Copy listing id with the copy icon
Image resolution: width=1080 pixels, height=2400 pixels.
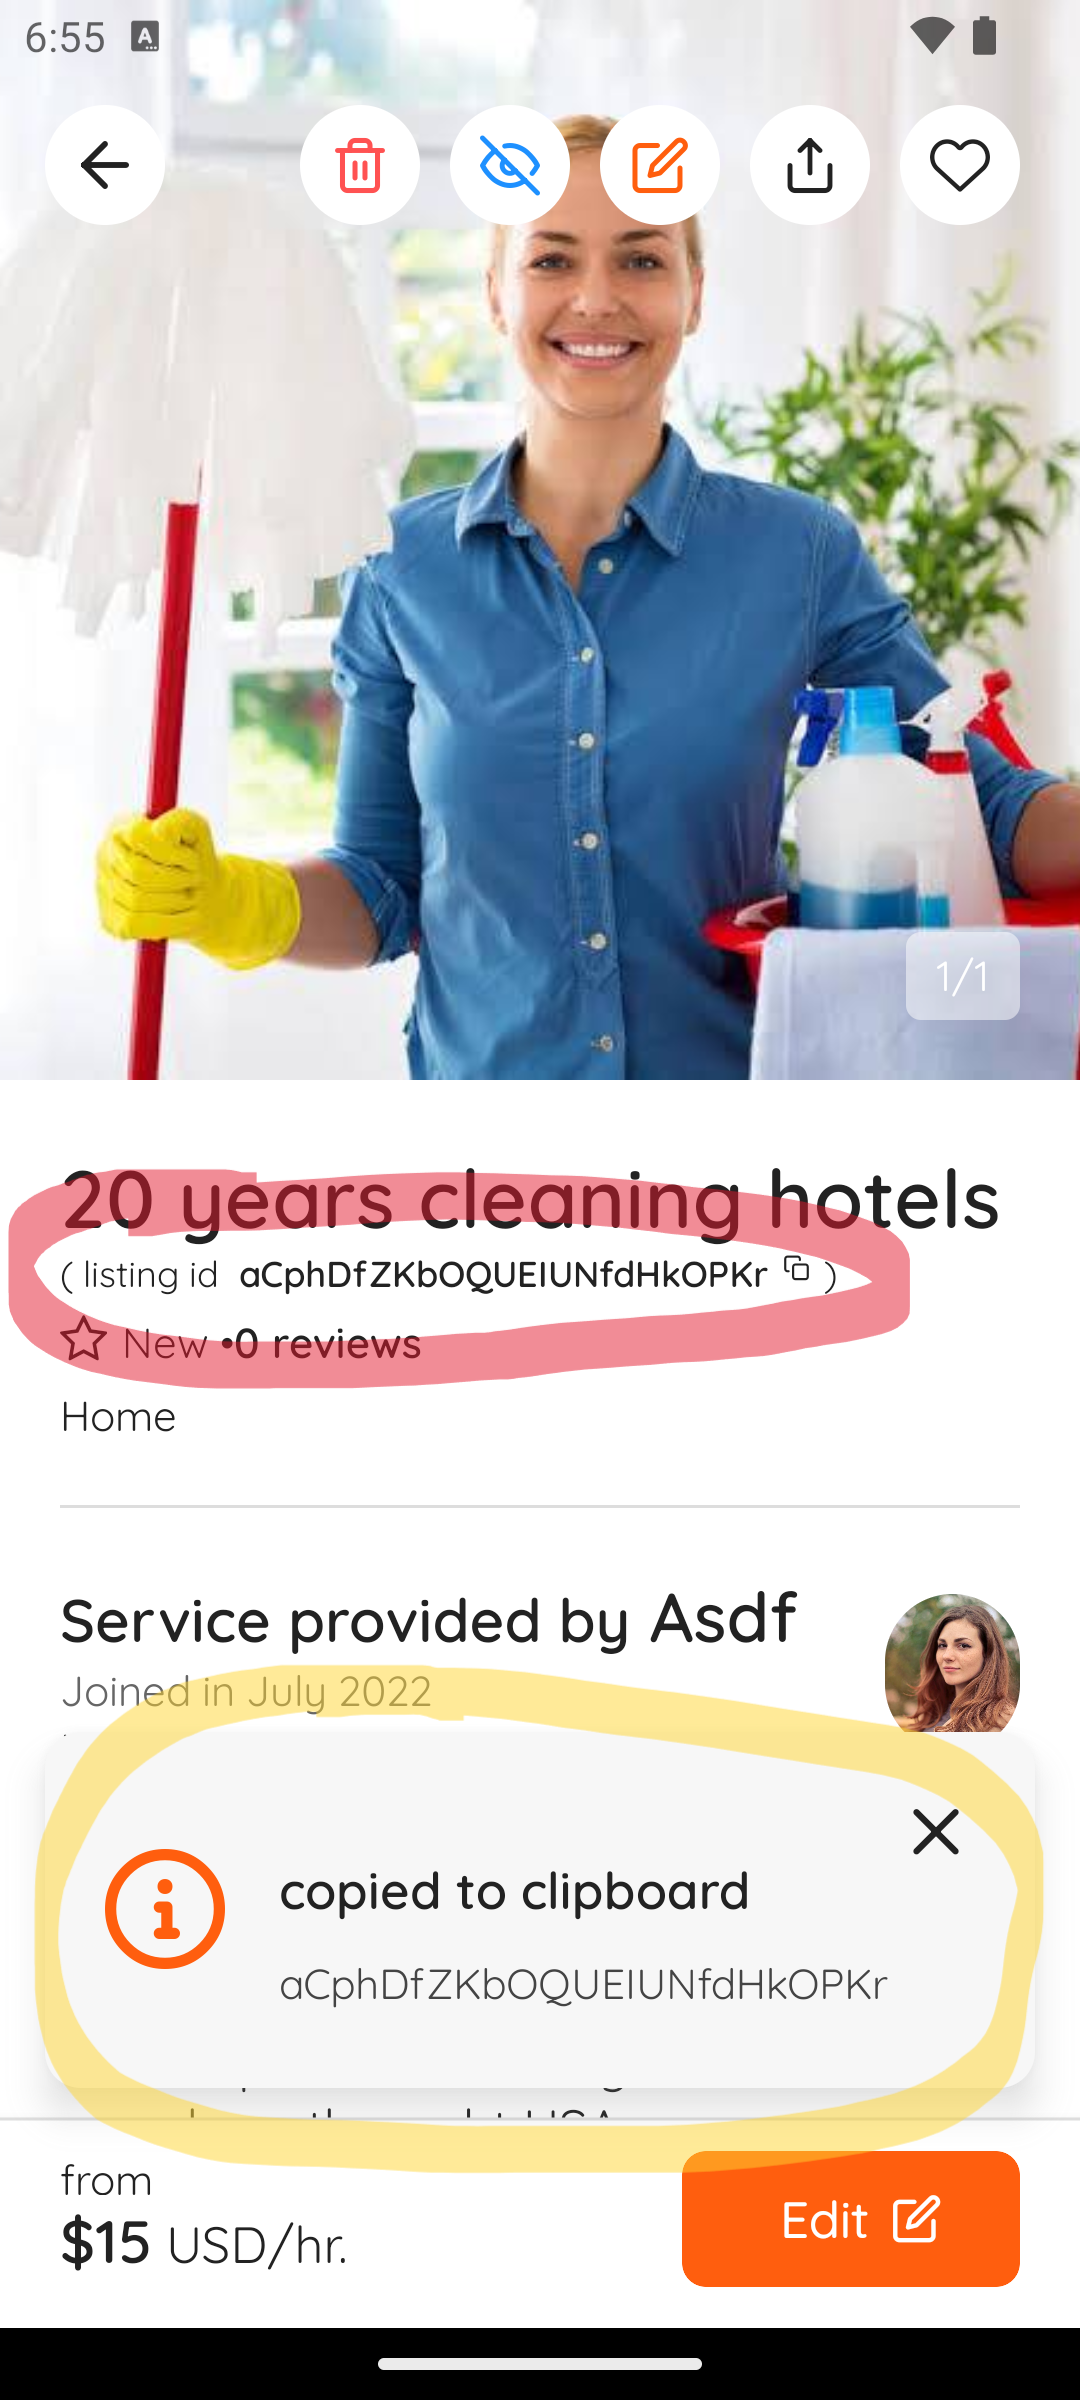pyautogui.click(x=796, y=1269)
